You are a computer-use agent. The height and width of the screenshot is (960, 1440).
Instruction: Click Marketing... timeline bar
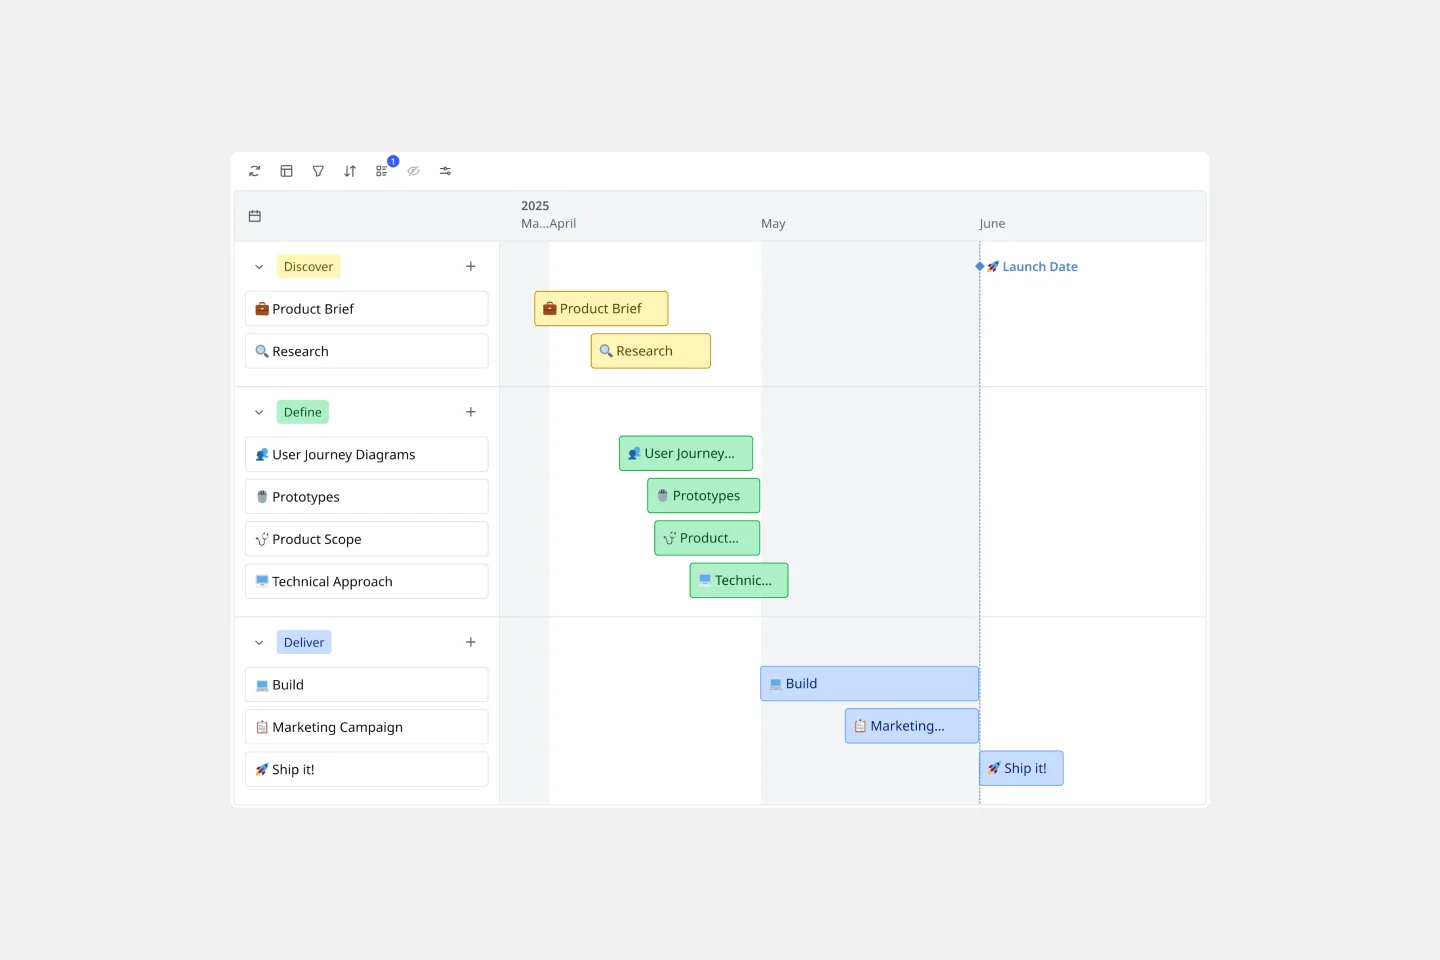(x=912, y=726)
